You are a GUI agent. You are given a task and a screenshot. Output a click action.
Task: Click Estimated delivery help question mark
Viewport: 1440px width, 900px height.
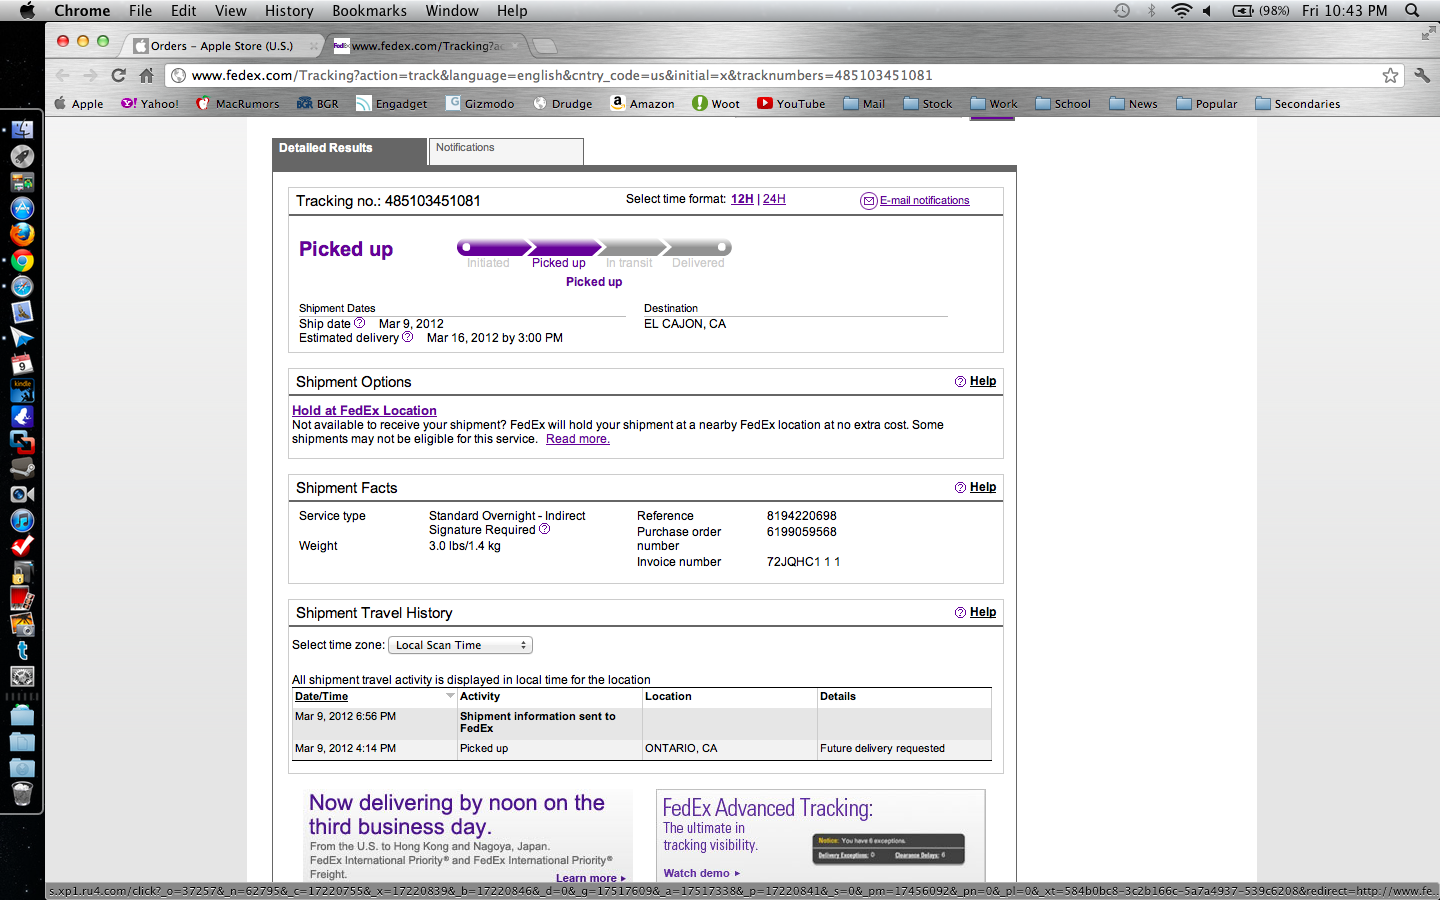point(407,337)
